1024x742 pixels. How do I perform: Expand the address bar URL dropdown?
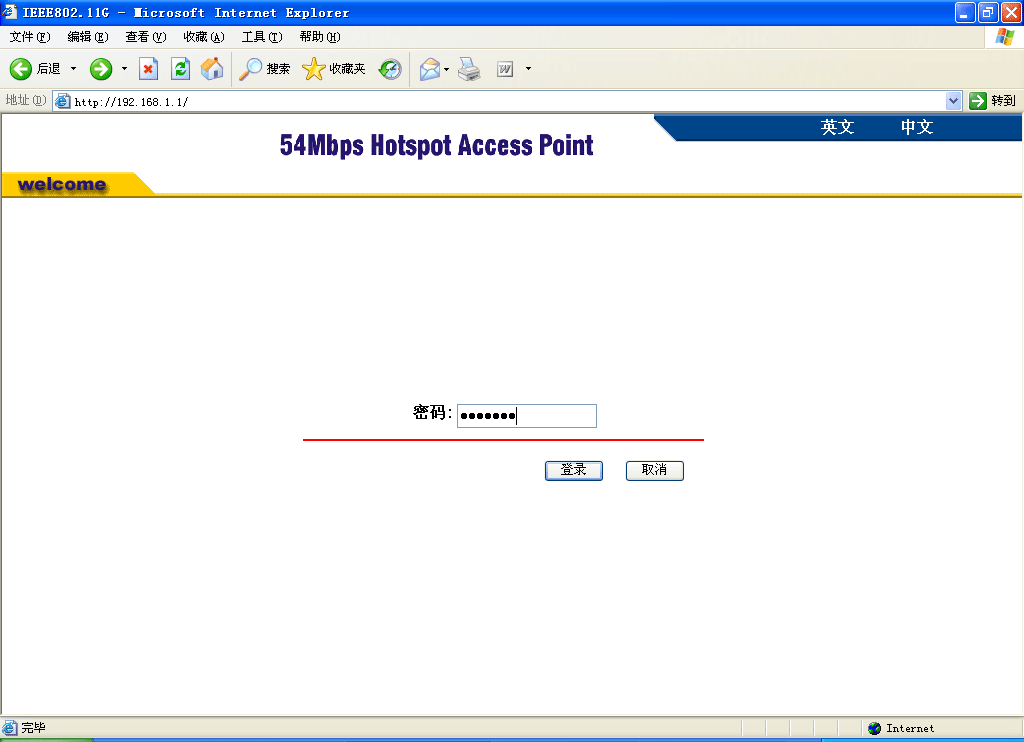tap(953, 101)
